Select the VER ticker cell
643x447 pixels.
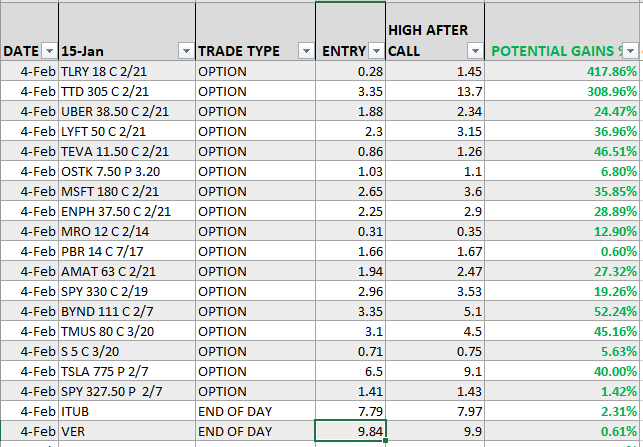point(127,431)
